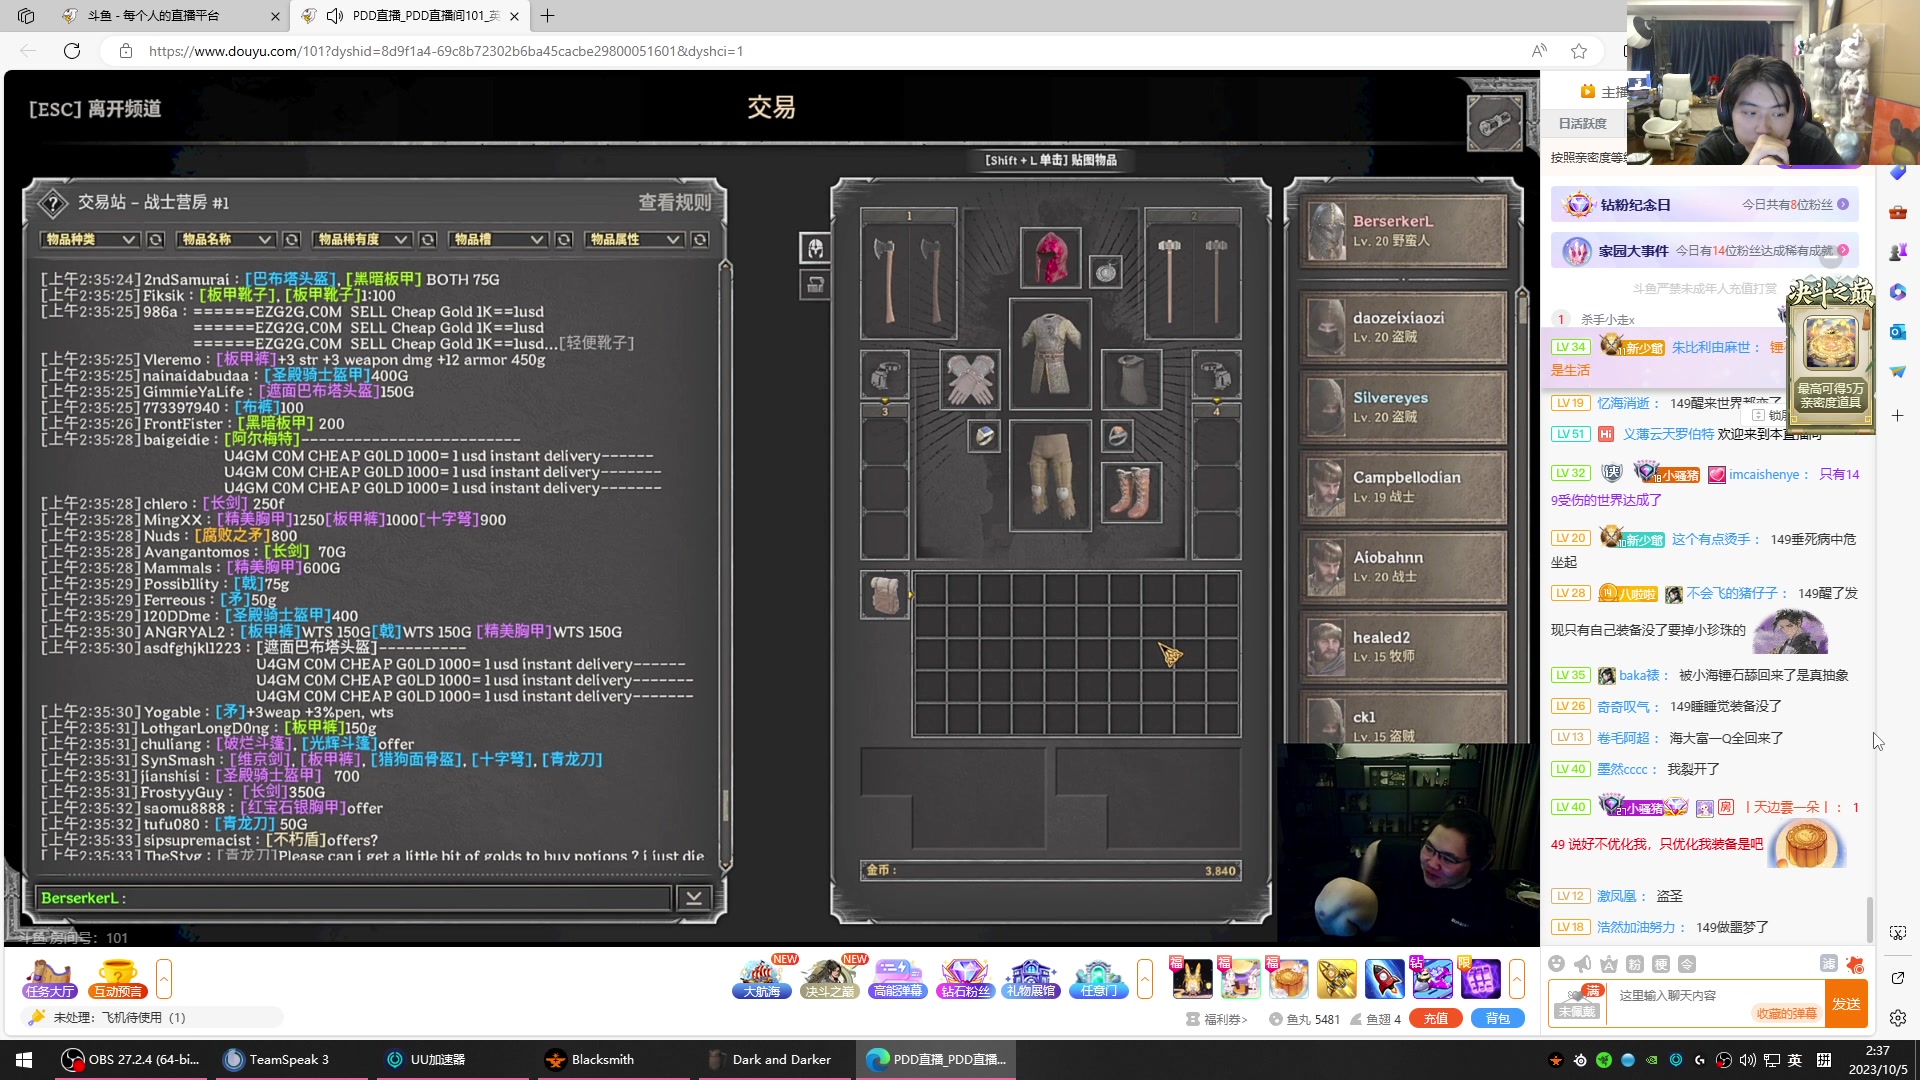This screenshot has width=1920, height=1080.
Task: Click the helmet view toggle beside equipment
Action: point(815,248)
